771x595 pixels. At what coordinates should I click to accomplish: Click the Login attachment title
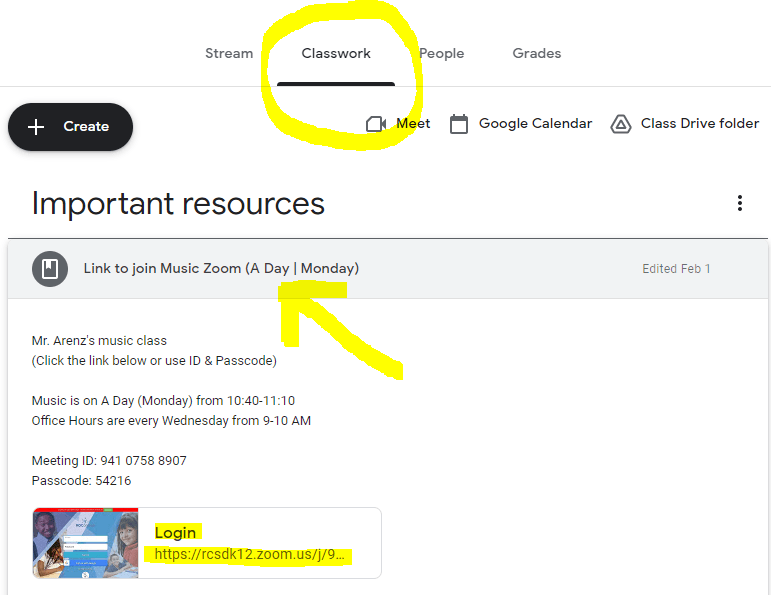175,533
